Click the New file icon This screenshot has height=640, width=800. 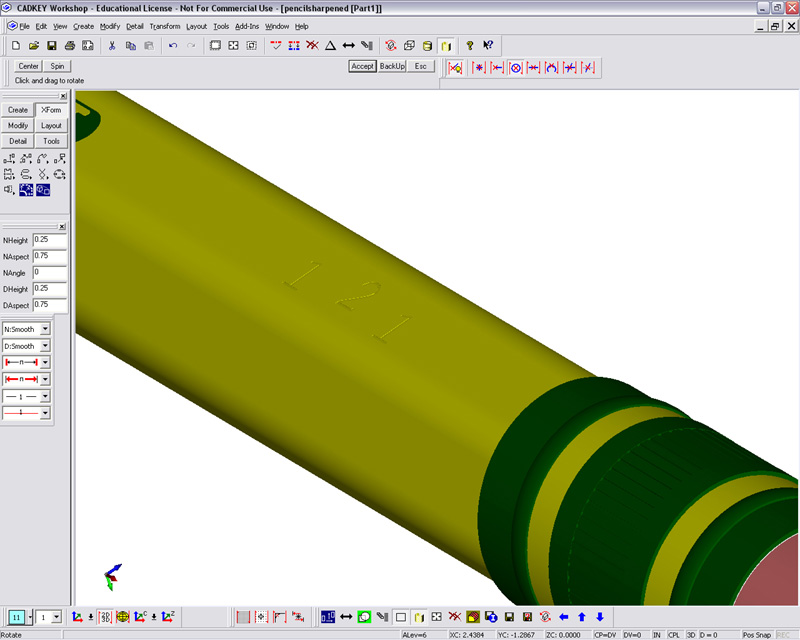[17, 46]
